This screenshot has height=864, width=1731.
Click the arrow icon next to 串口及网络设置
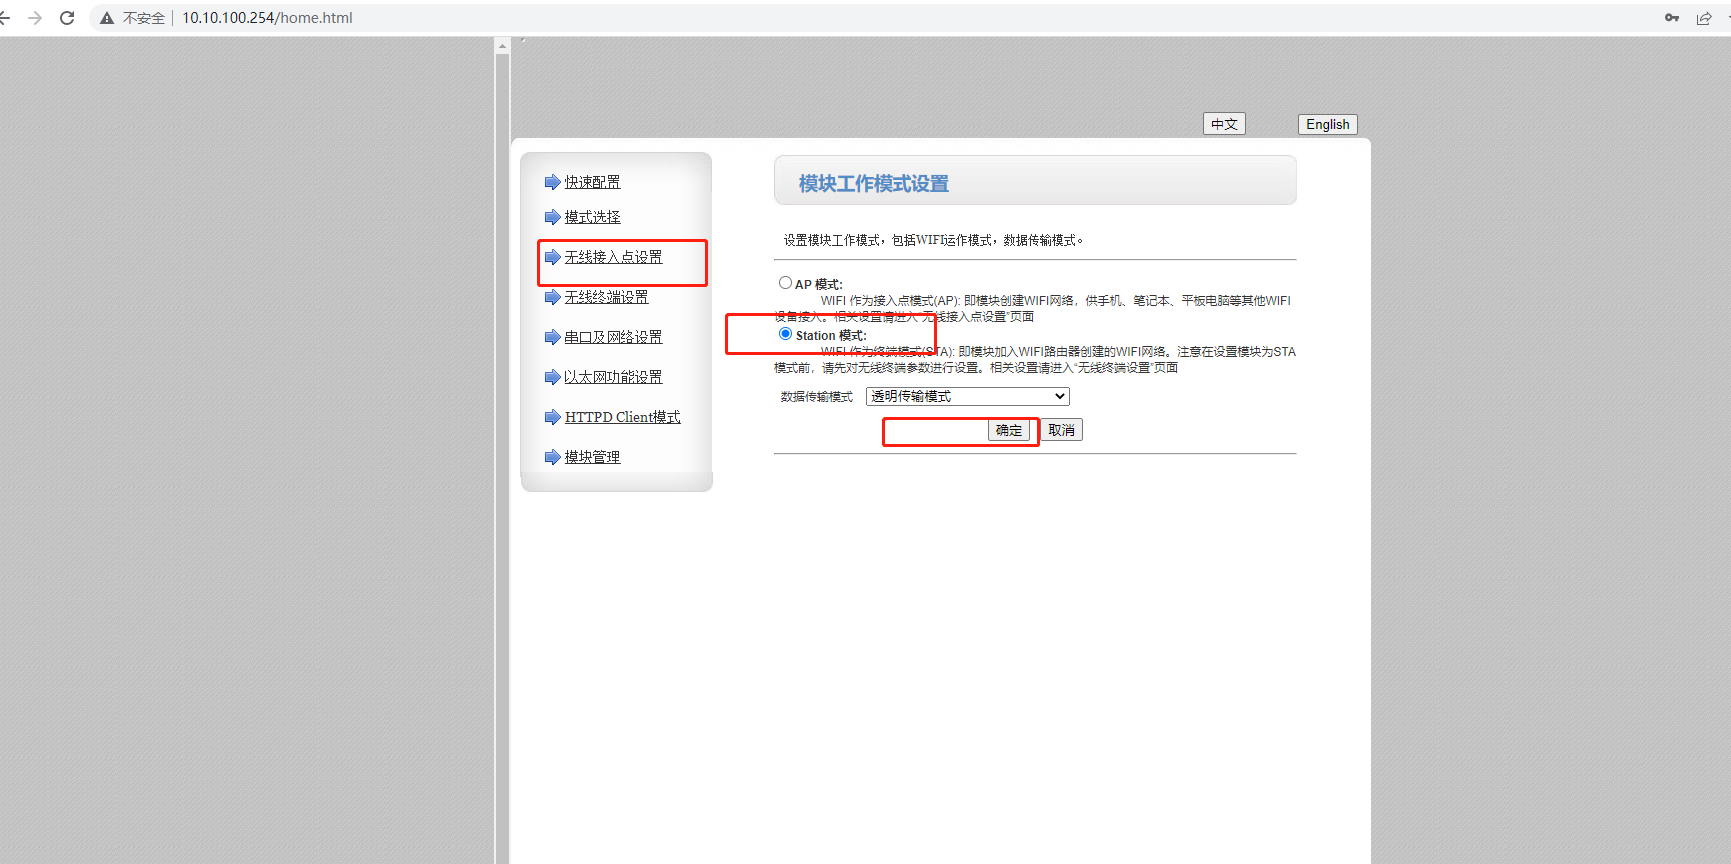(552, 337)
